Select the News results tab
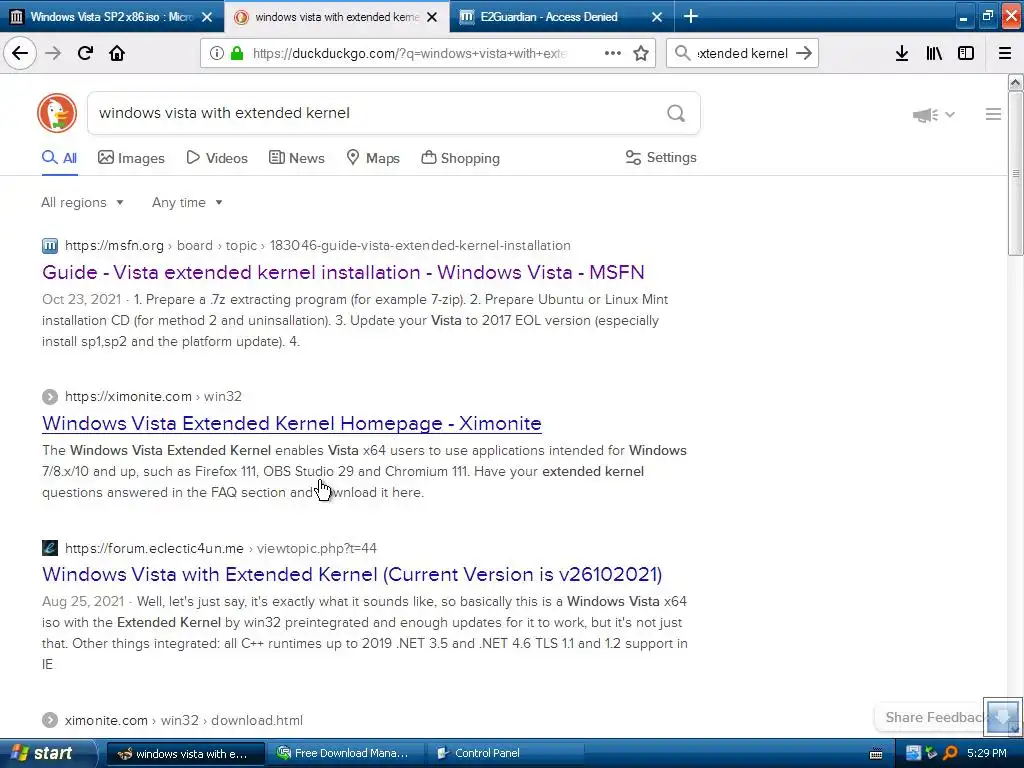The height and width of the screenshot is (768, 1024). tap(296, 158)
